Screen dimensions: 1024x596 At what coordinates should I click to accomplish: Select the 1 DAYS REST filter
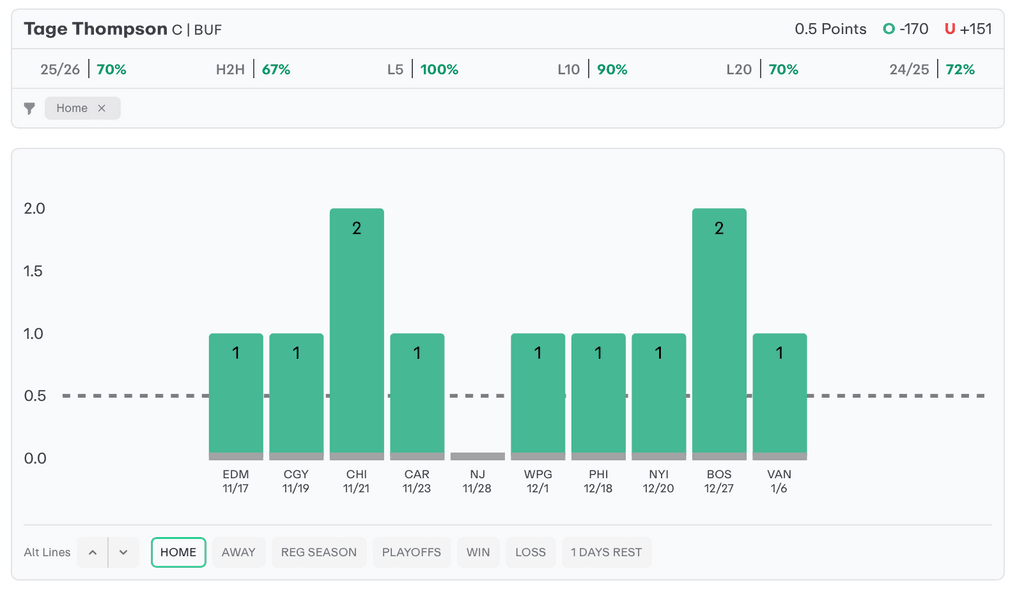[x=606, y=552]
